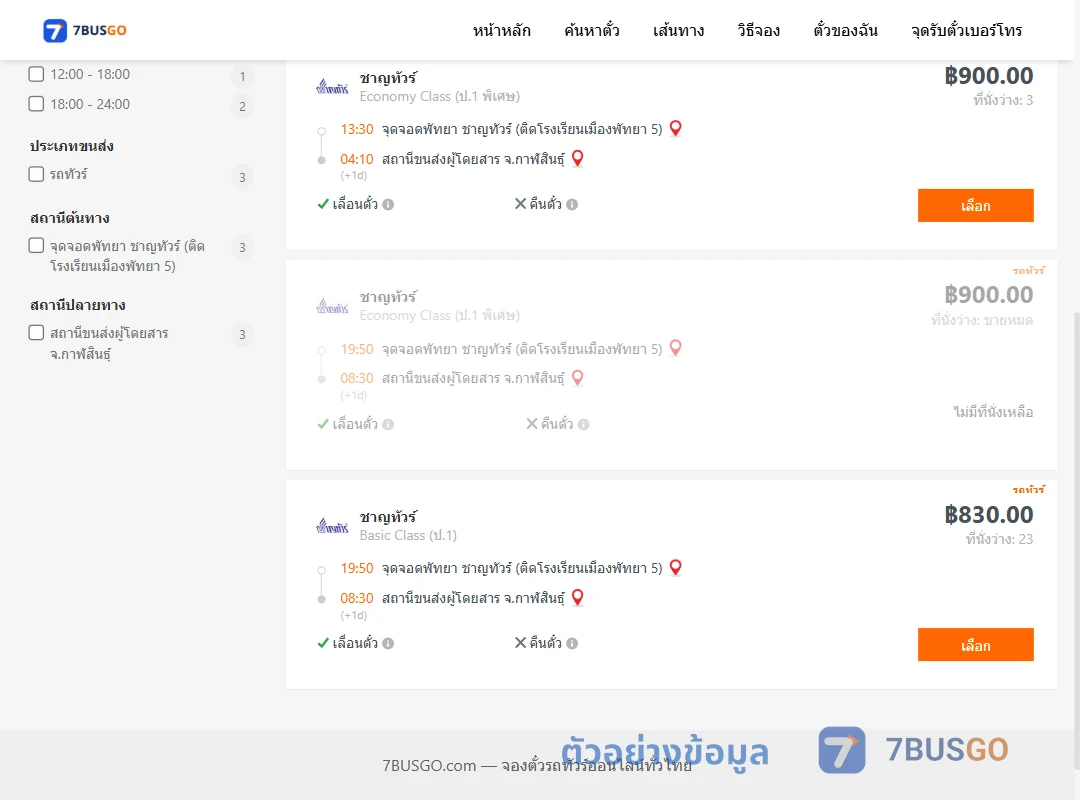Click the 7BUSGO logo in header
Viewport: 1080px width, 800px height.
[x=85, y=30]
